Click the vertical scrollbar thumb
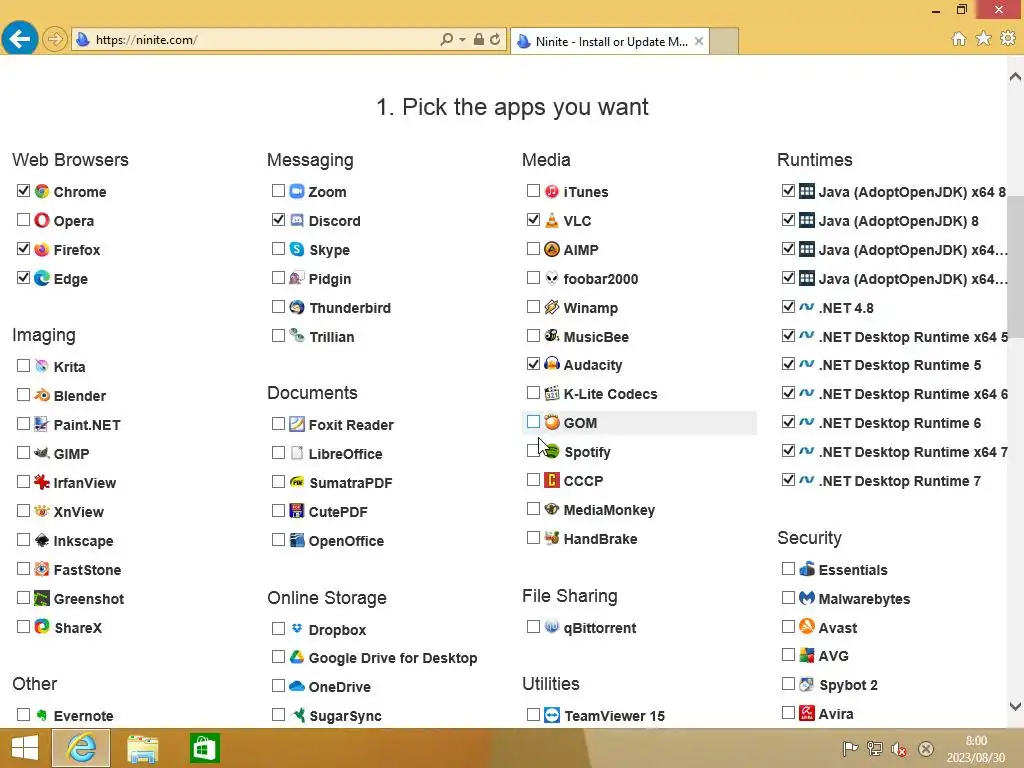Viewport: 1024px width, 768px height. (x=1016, y=266)
